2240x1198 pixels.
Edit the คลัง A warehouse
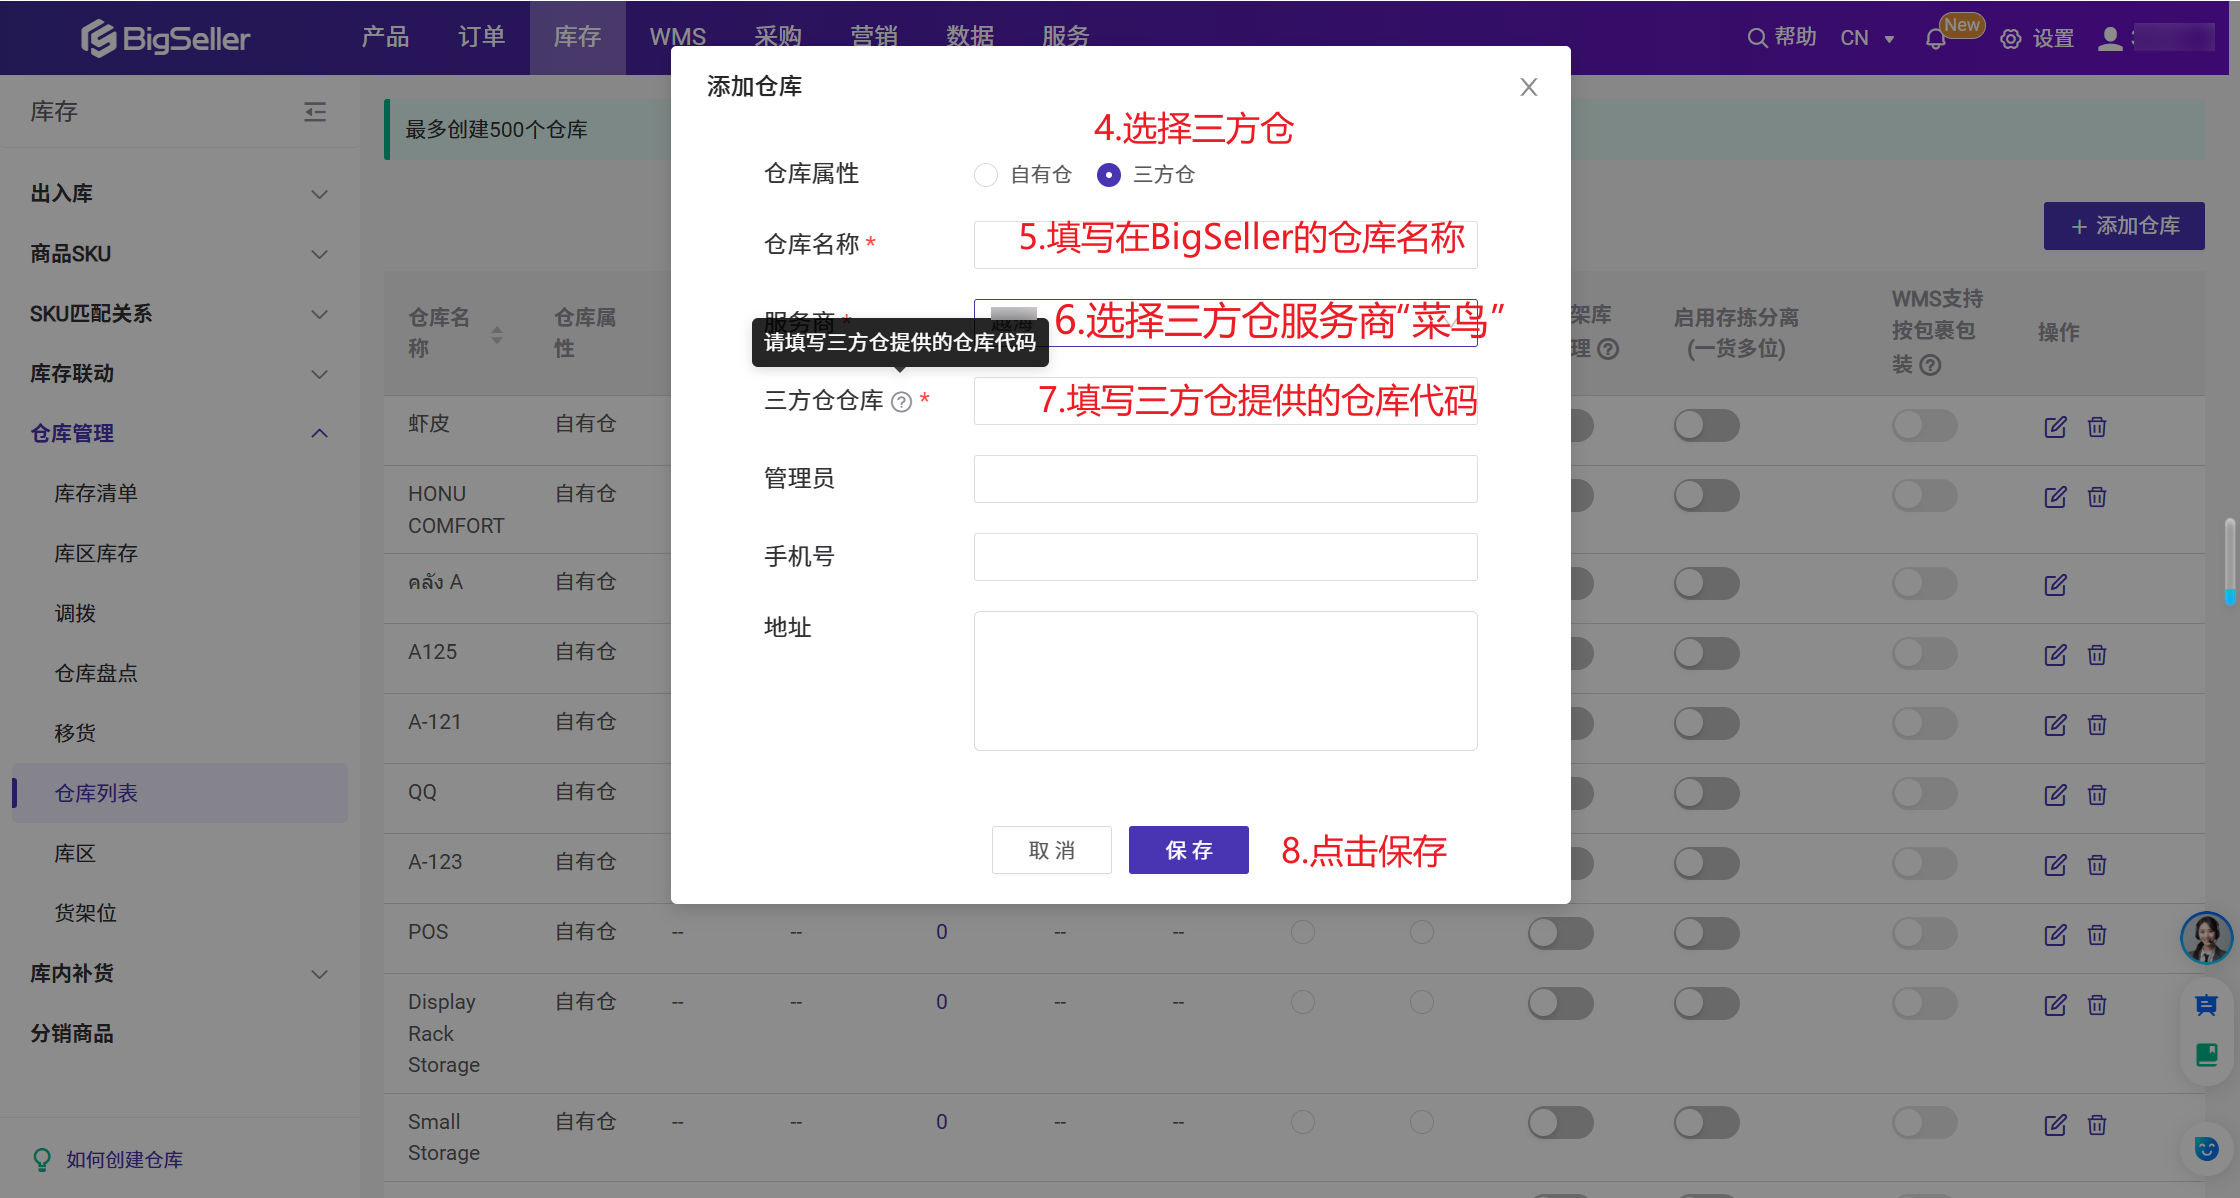[x=2055, y=585]
